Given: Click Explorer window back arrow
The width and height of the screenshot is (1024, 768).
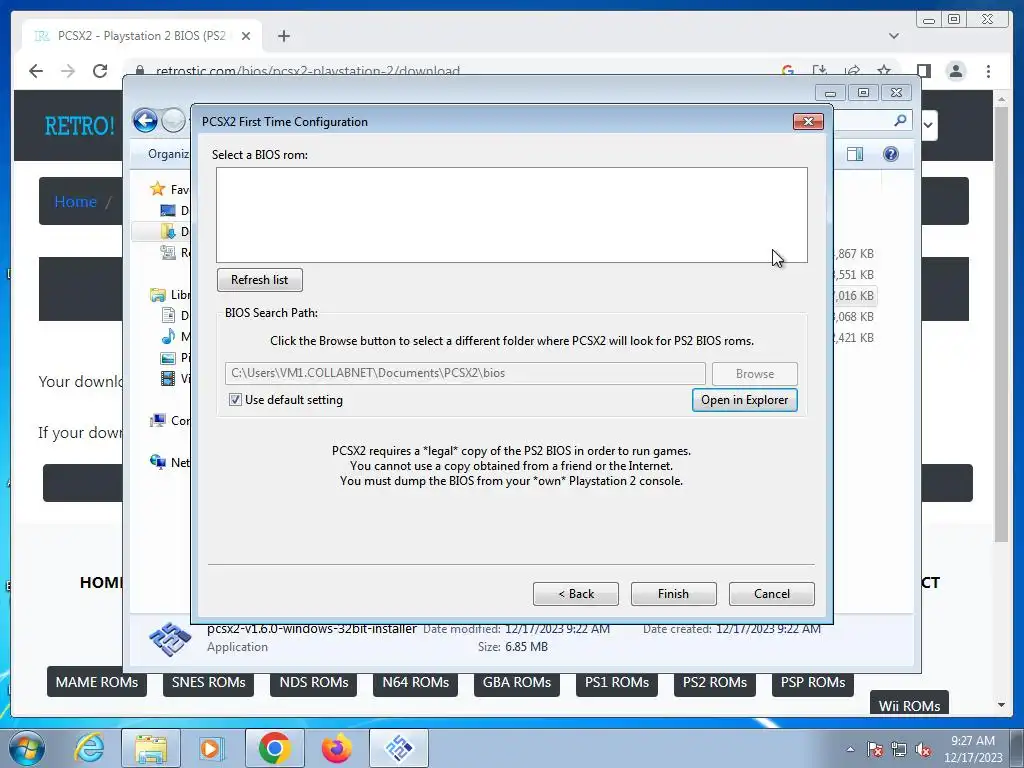Looking at the screenshot, I should (x=145, y=121).
